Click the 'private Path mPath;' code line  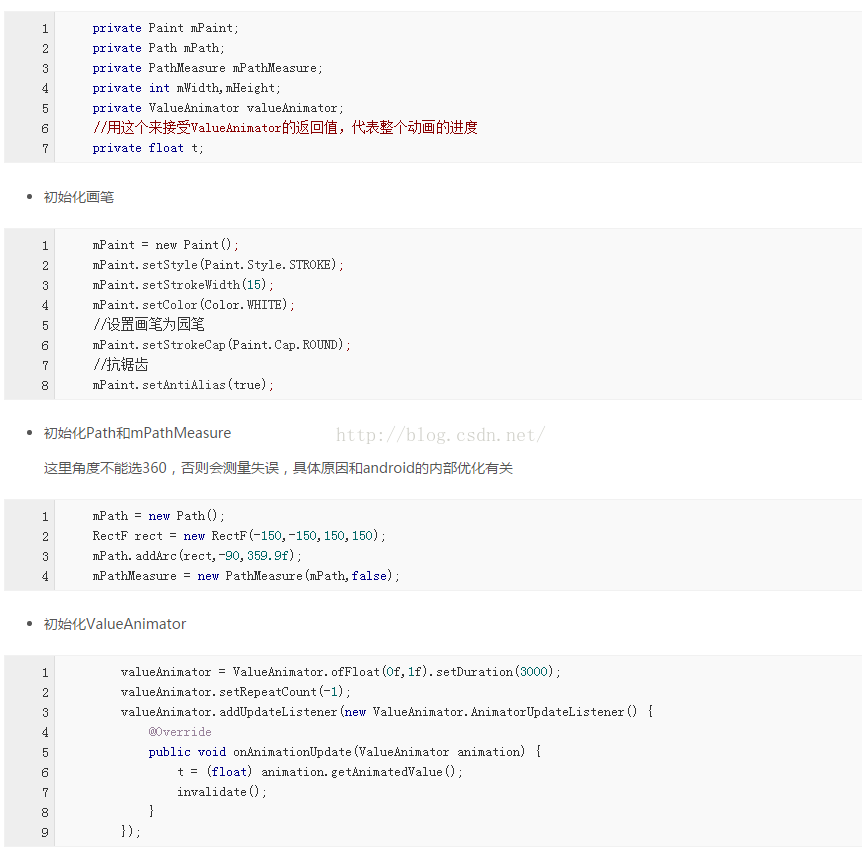(158, 48)
